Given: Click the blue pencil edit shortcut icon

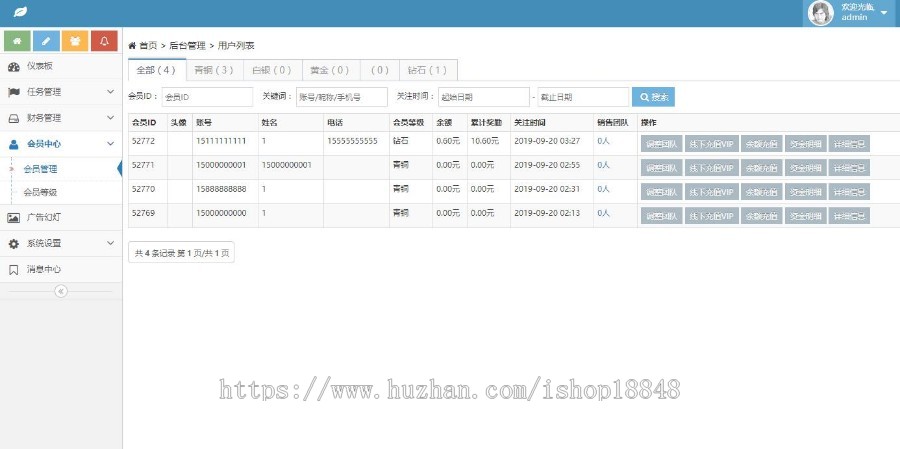Looking at the screenshot, I should pos(46,41).
